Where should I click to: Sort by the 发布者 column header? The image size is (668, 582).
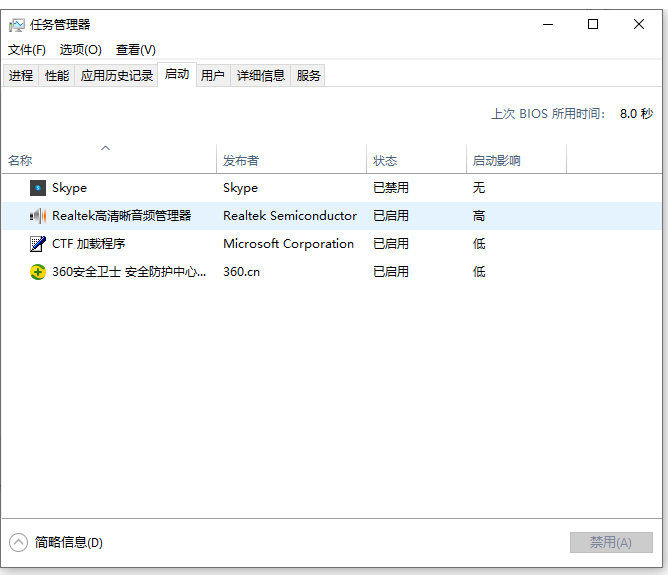click(x=241, y=161)
